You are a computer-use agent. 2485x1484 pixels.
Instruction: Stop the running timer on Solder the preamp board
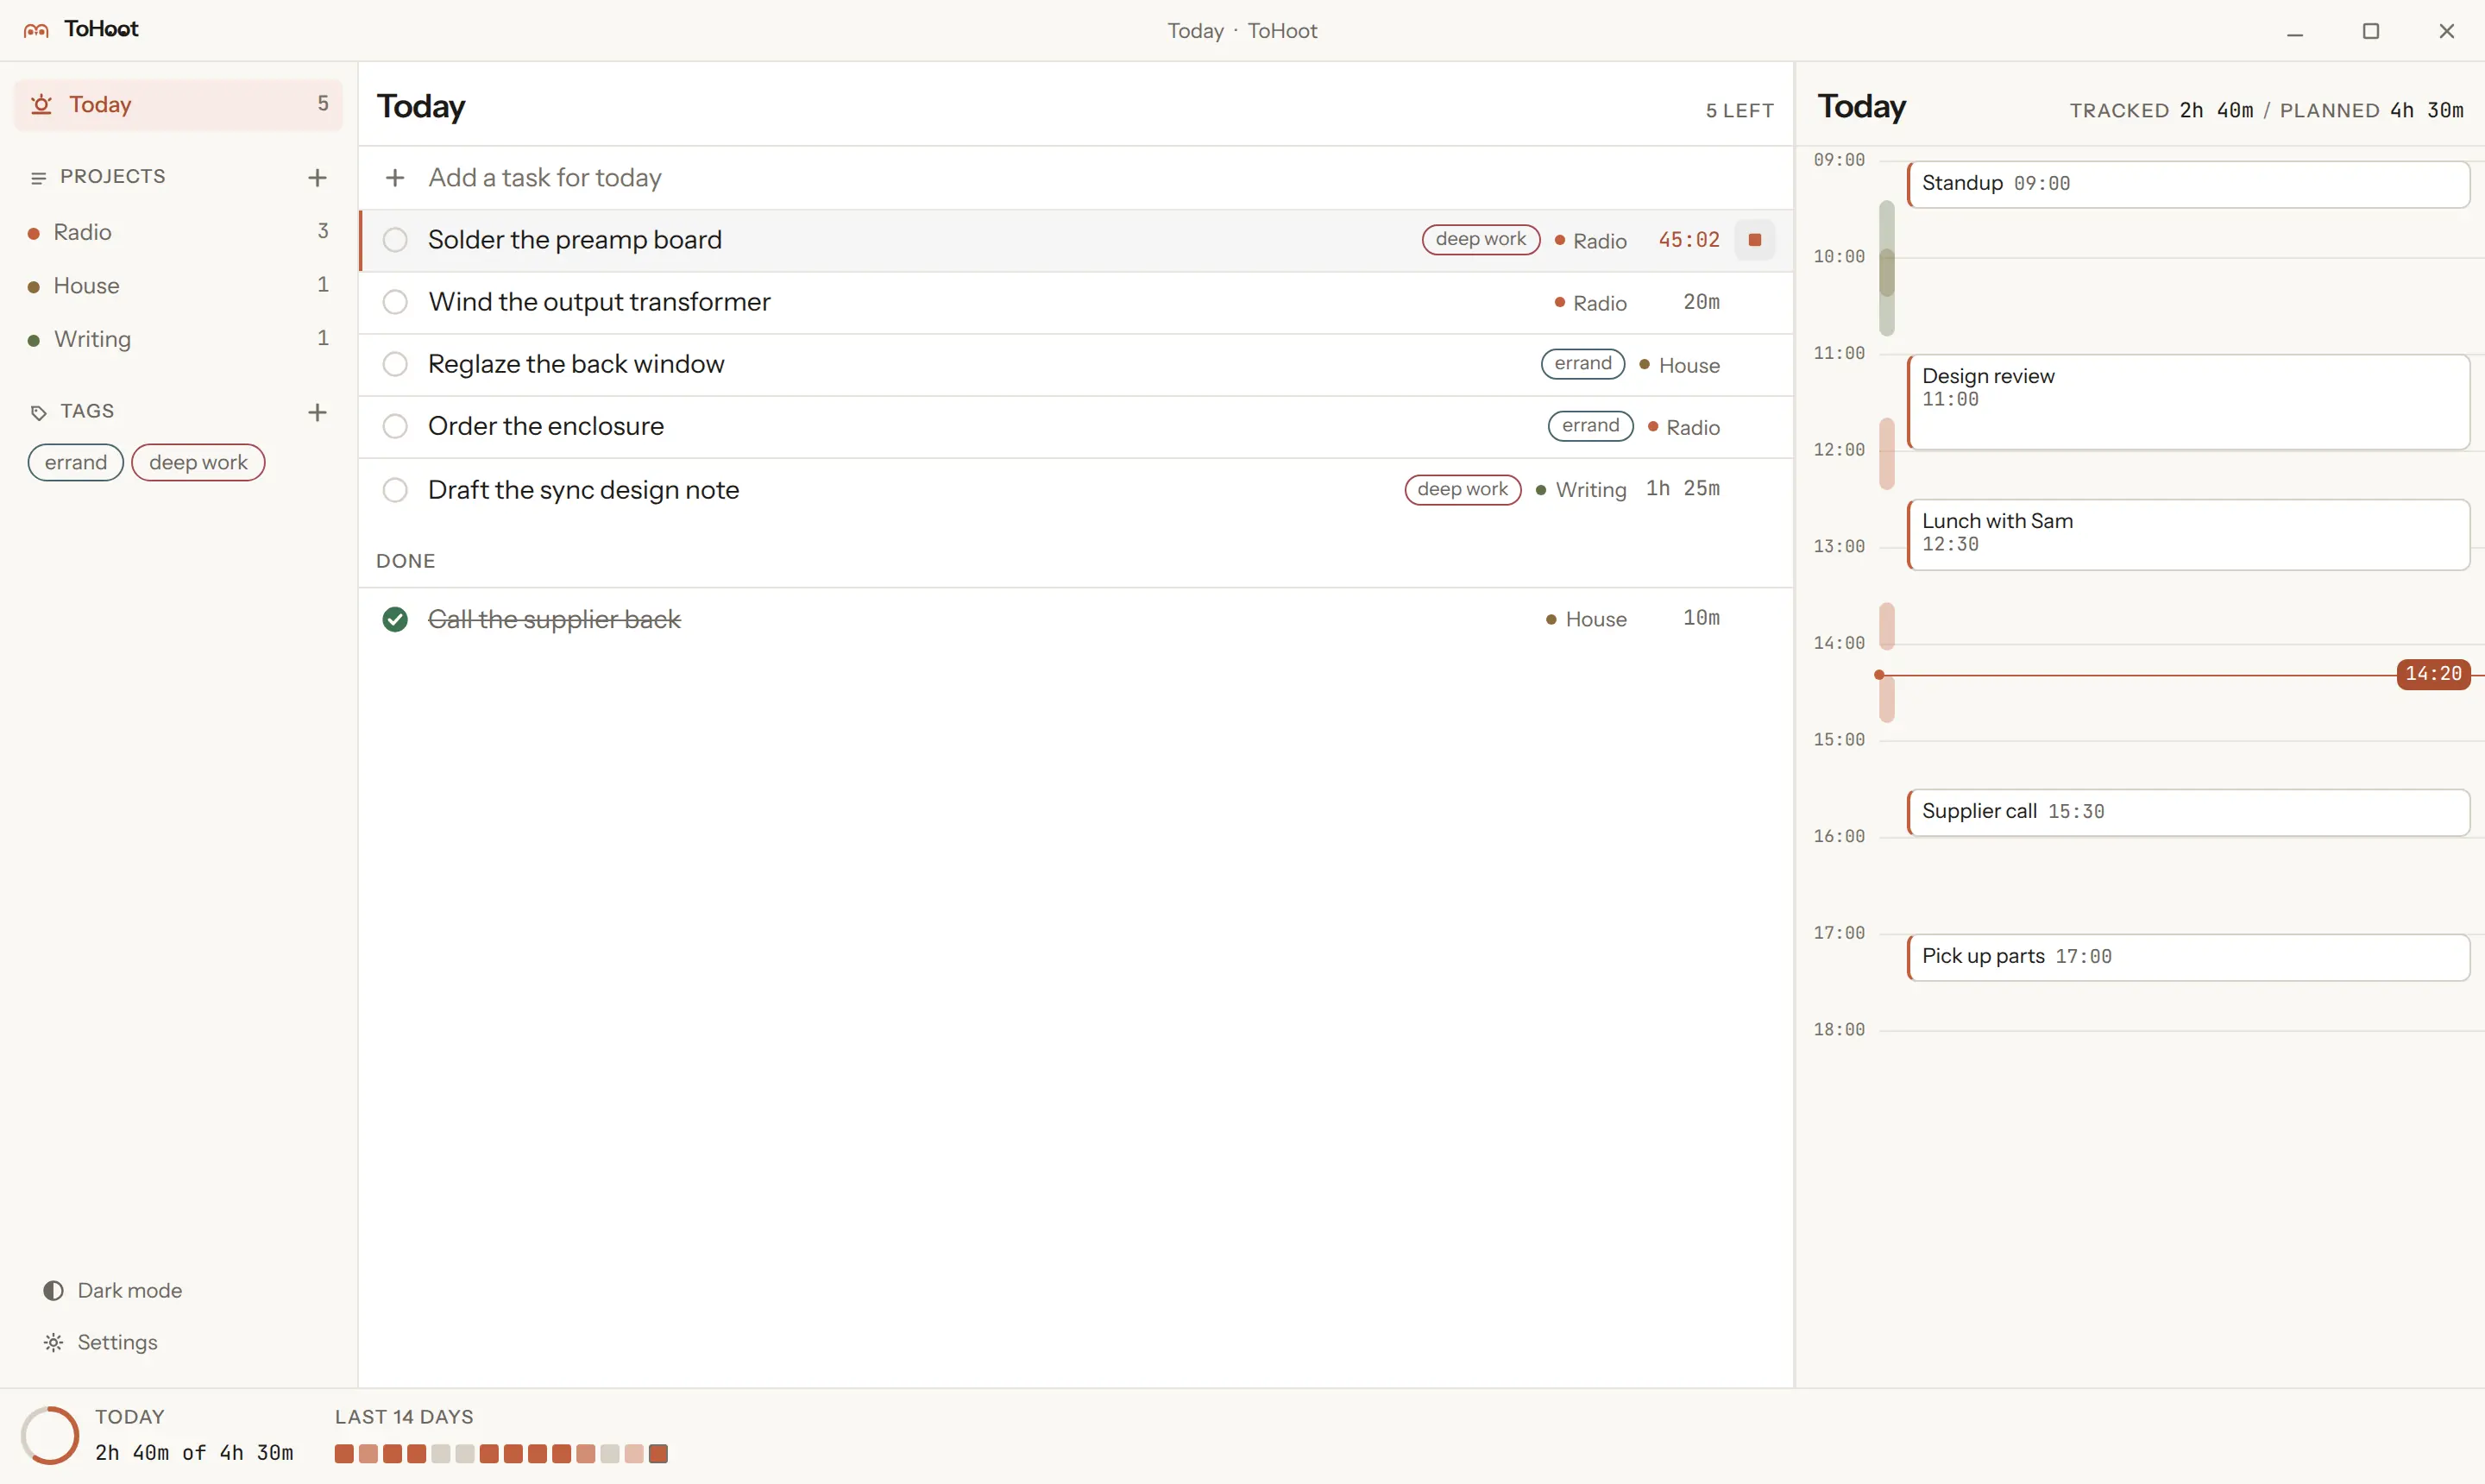coord(1754,240)
